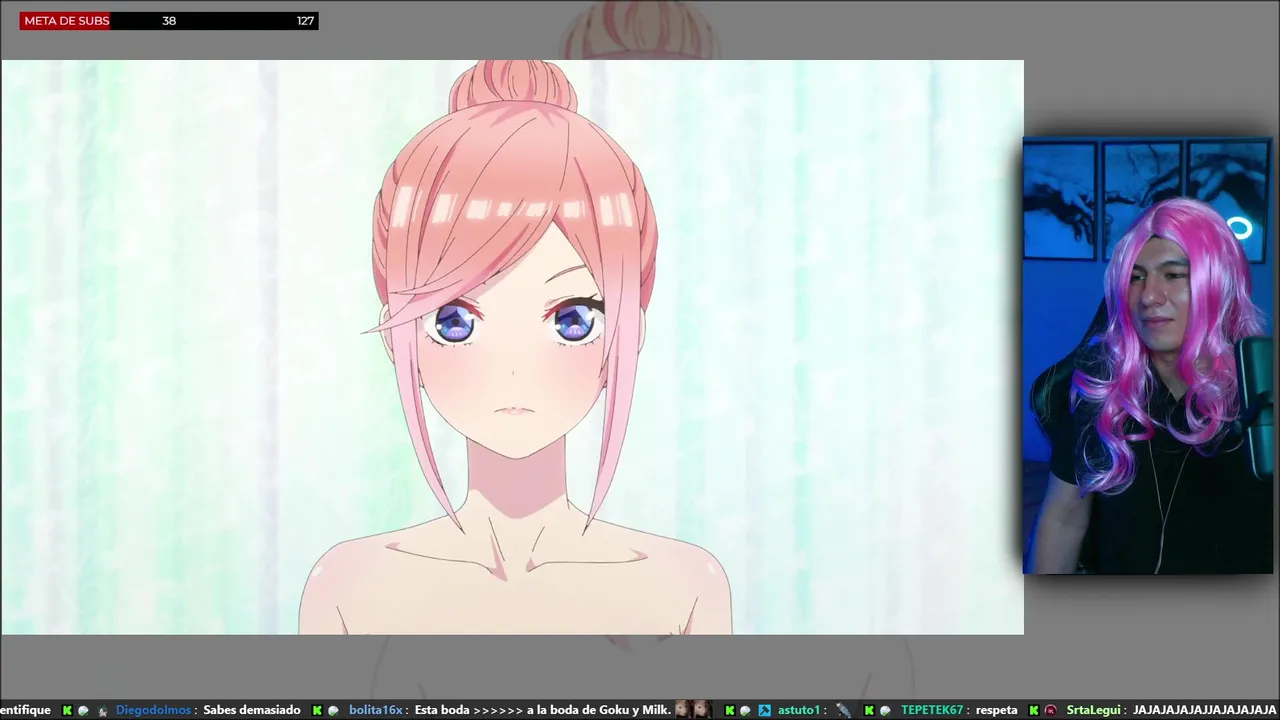Click the Kick badge before Diegodolmos

[67, 710]
